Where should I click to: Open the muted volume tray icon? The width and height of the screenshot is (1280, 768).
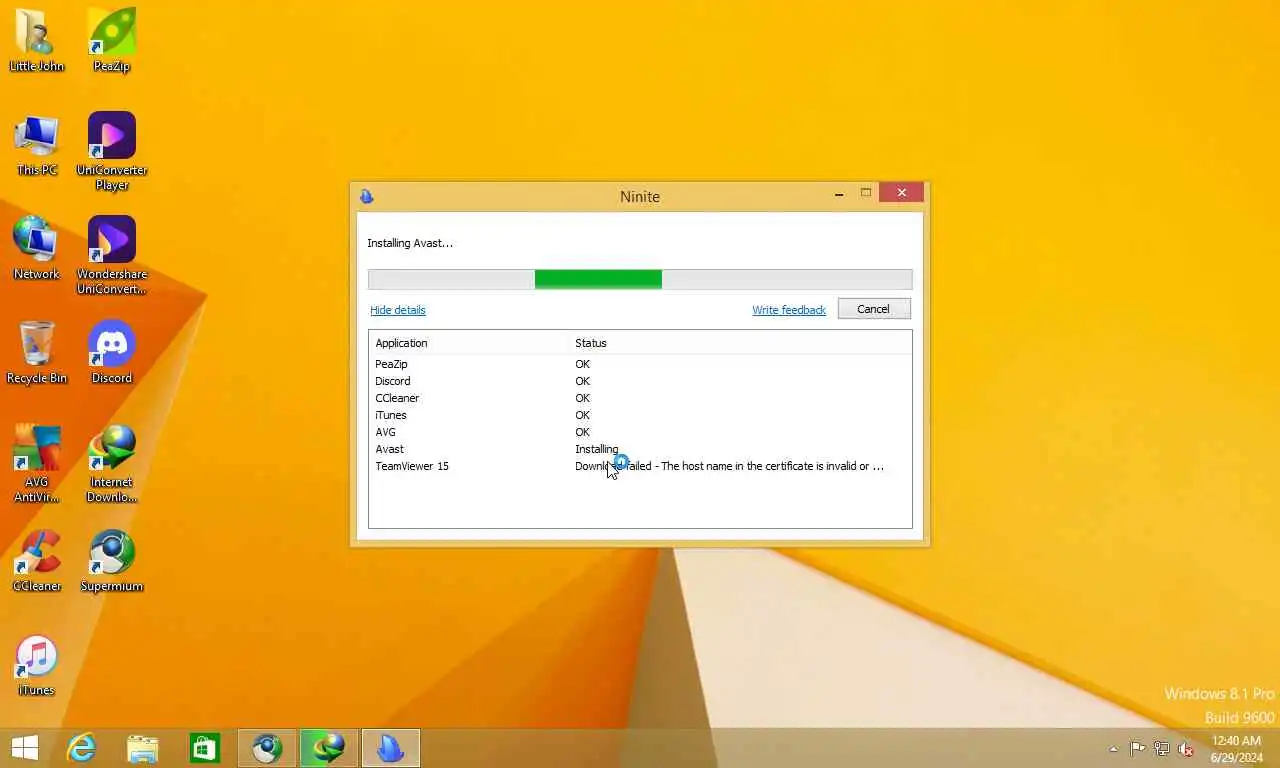tap(1186, 748)
